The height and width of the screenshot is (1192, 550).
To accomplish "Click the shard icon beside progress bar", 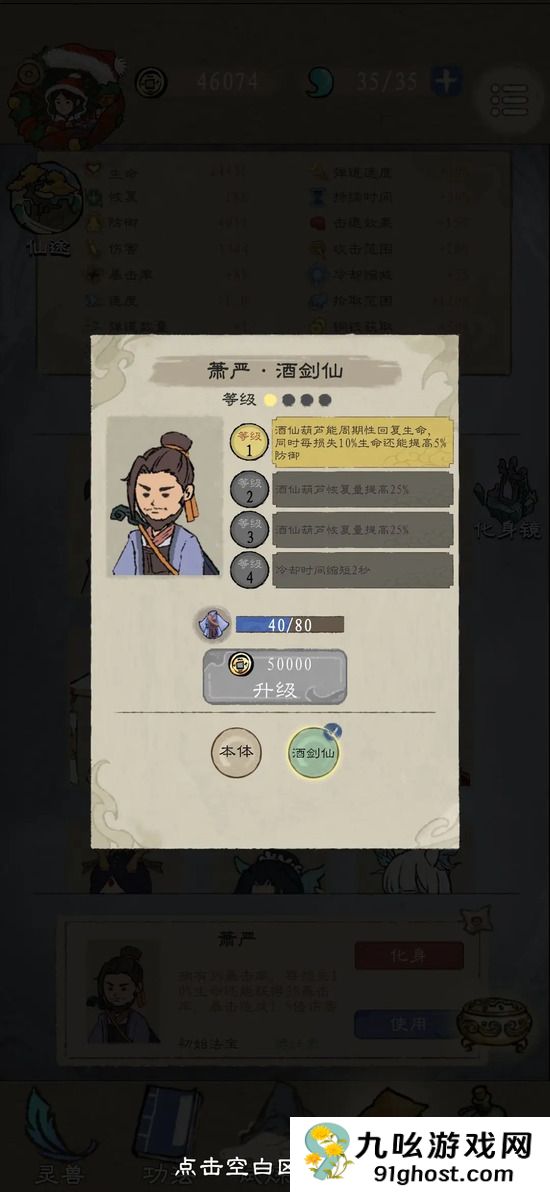I will click(x=213, y=625).
